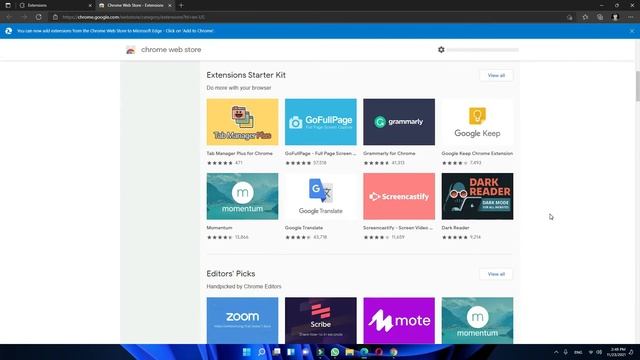This screenshot has width=640, height=360.
Task: Open Task View on the taskbar
Action: pos(277,352)
